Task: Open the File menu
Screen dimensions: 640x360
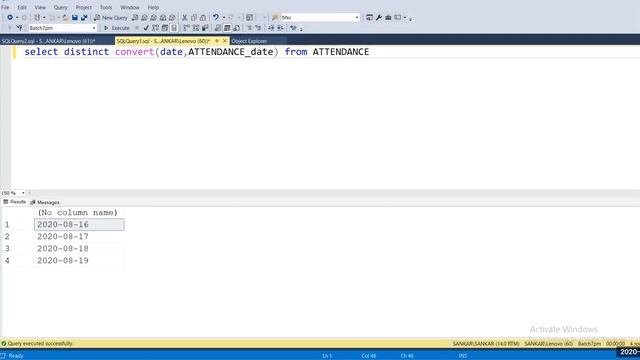Action: tap(5, 7)
